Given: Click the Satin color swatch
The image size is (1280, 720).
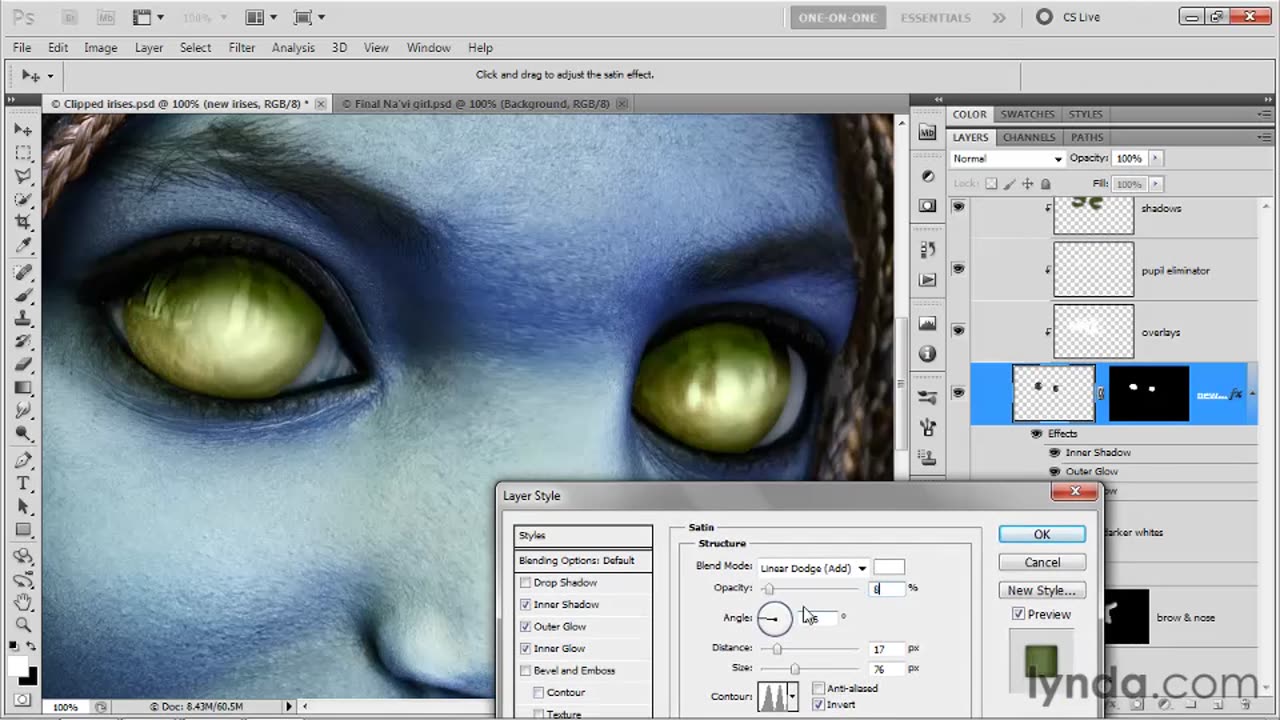Looking at the screenshot, I should (x=888, y=568).
